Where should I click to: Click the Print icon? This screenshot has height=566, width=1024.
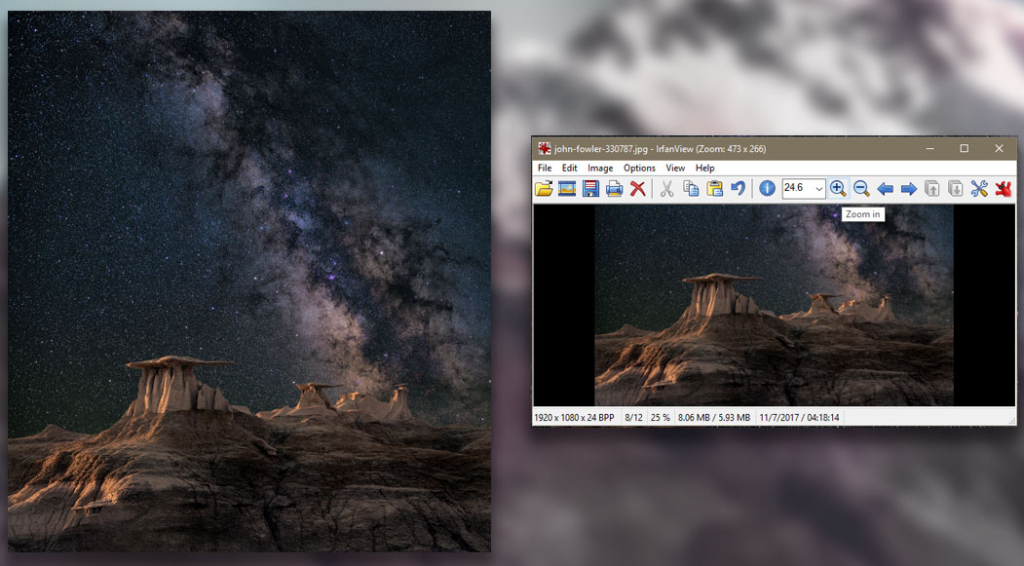(x=614, y=188)
